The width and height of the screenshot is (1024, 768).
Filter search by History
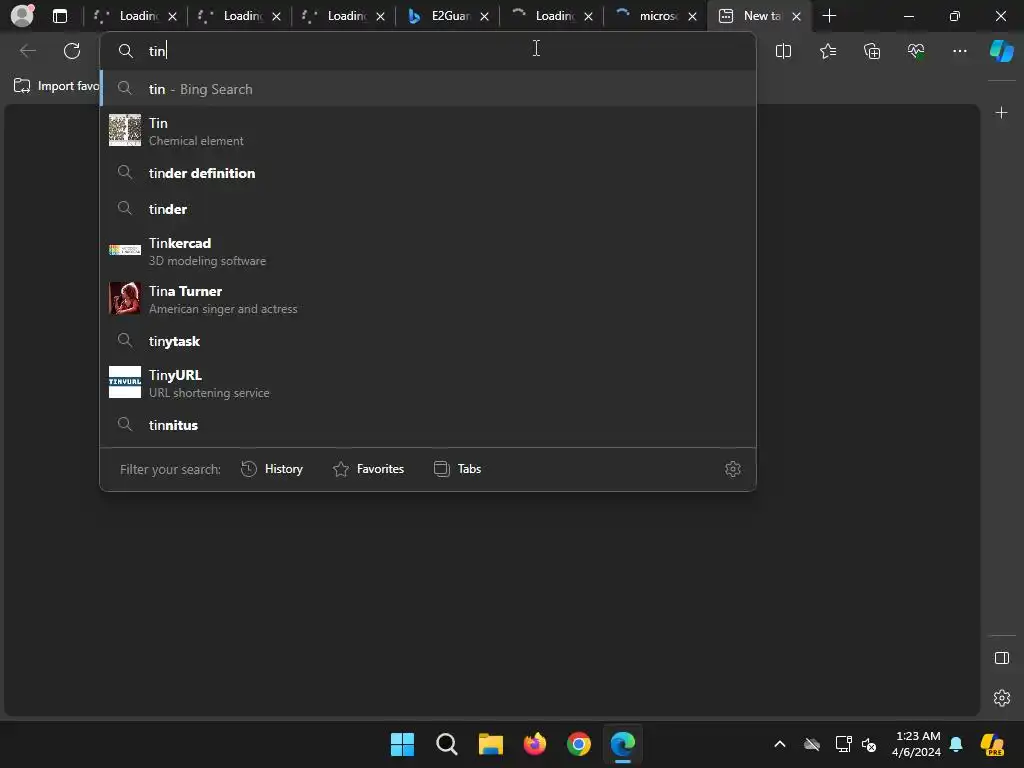[272, 469]
